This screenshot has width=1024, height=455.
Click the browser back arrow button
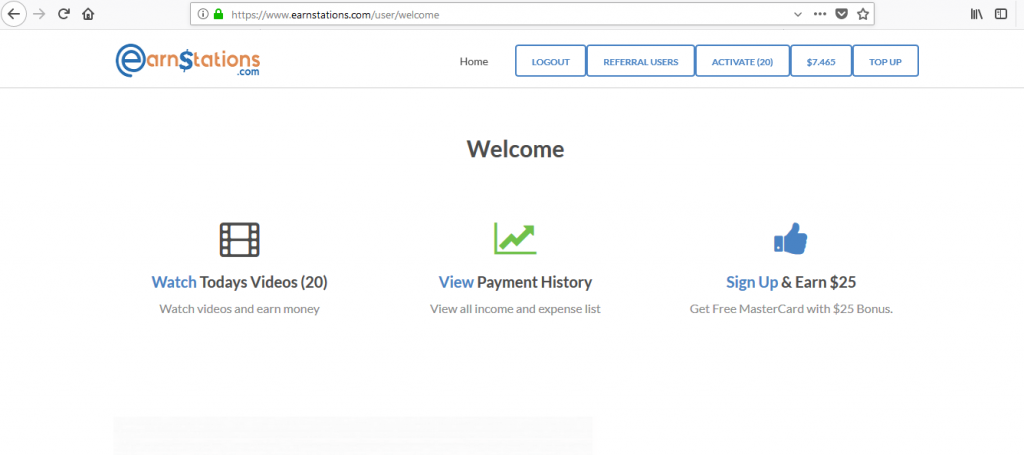pos(15,15)
